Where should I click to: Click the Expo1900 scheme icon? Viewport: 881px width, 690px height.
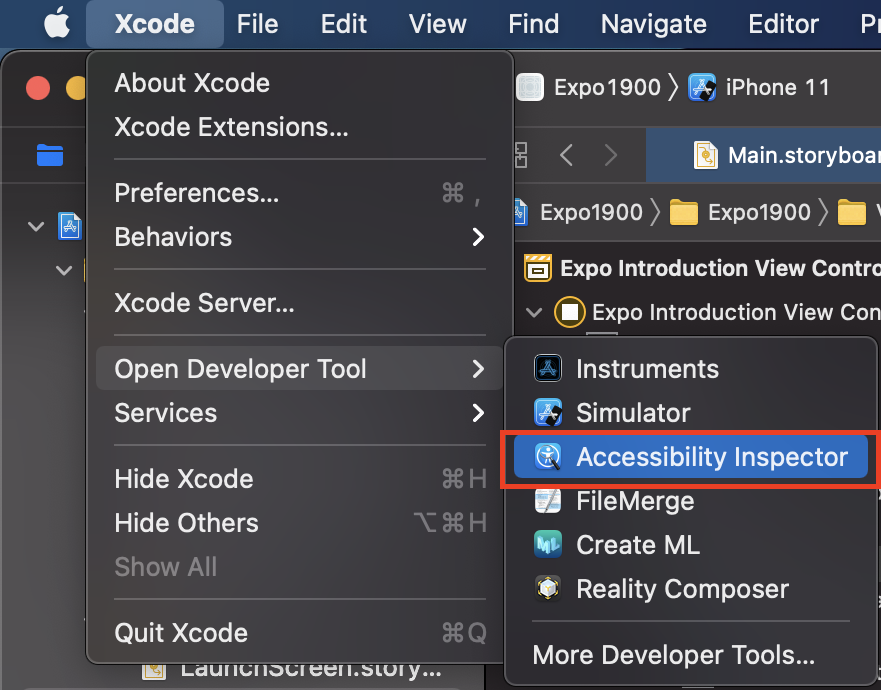click(x=529, y=87)
